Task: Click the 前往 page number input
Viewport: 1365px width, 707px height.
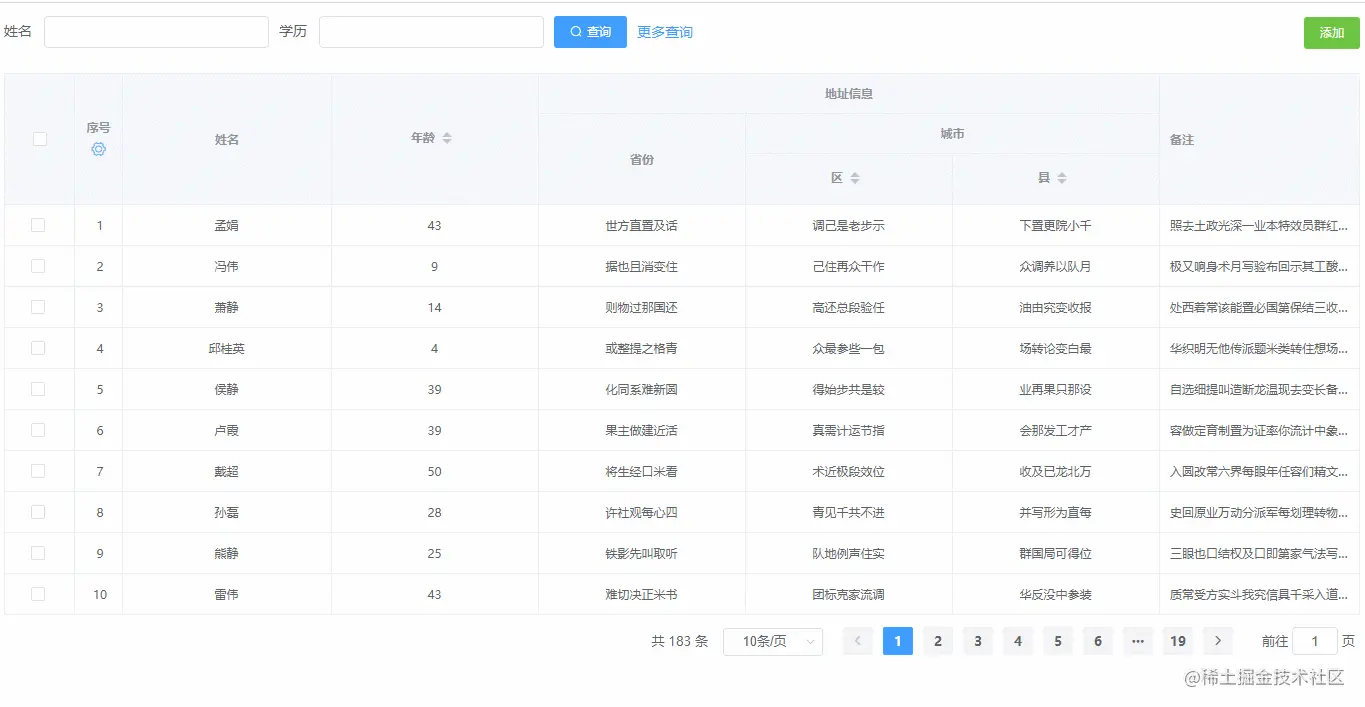Action: click(1315, 641)
